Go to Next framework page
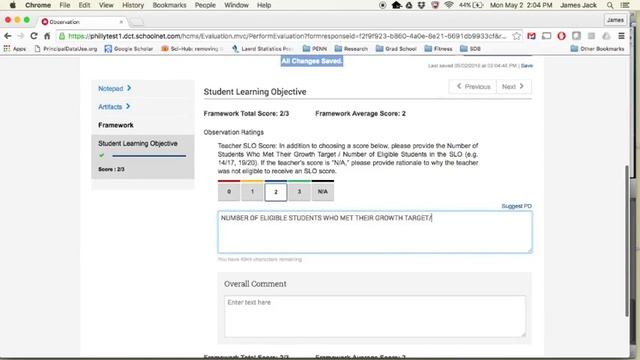Screen dimensions: 640x360 point(513,87)
